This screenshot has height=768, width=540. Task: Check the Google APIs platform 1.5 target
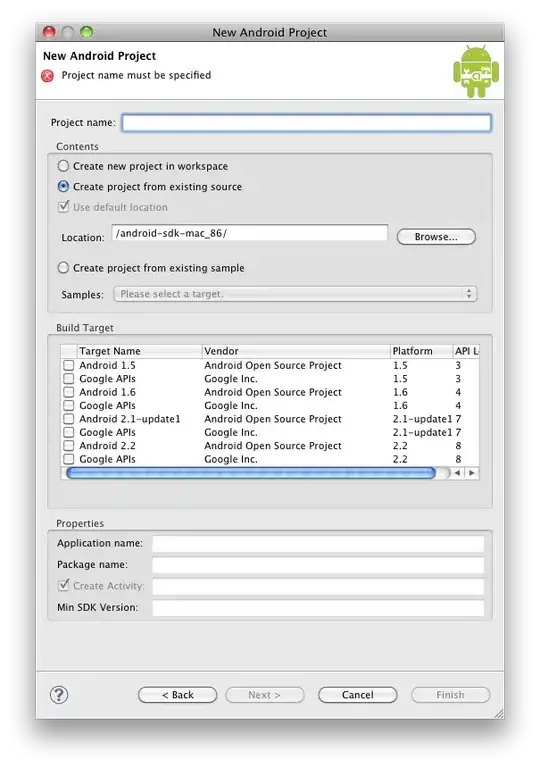coord(69,379)
